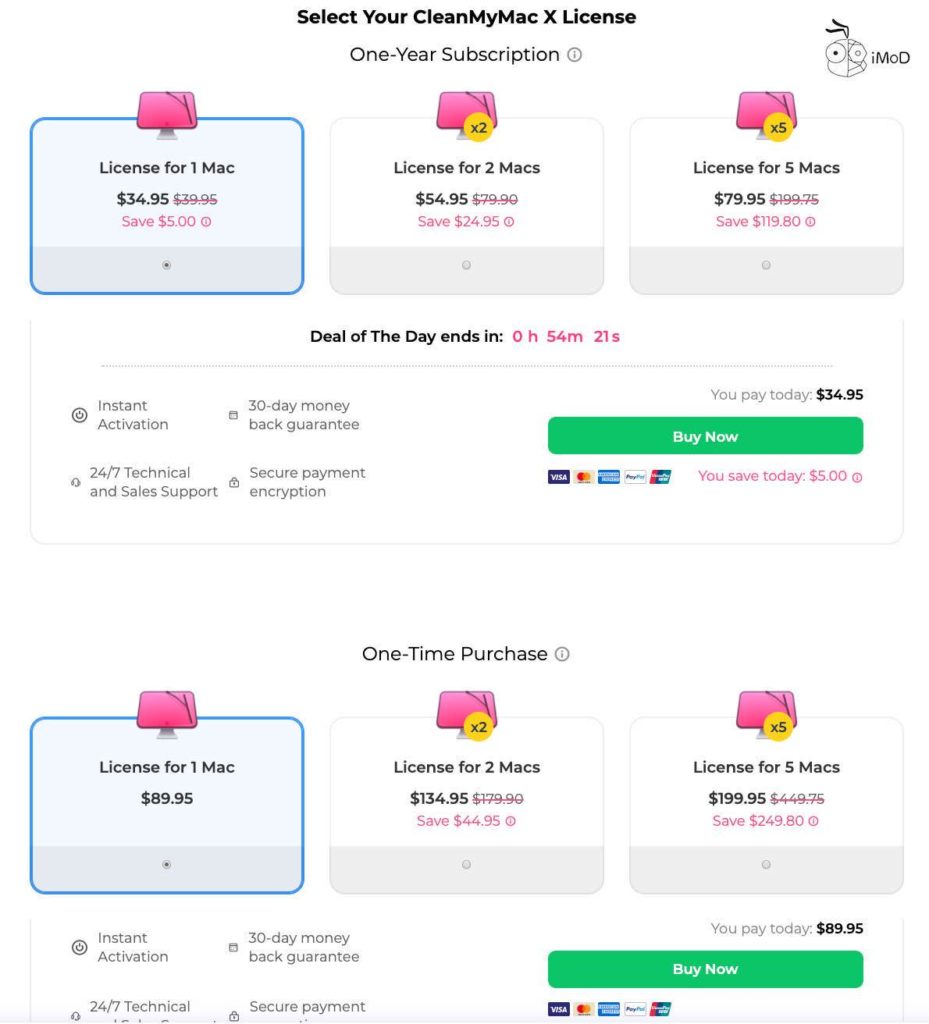Click info icon beside You save today: $5.00
Screen dimensions: 929x1024
click(x=857, y=477)
